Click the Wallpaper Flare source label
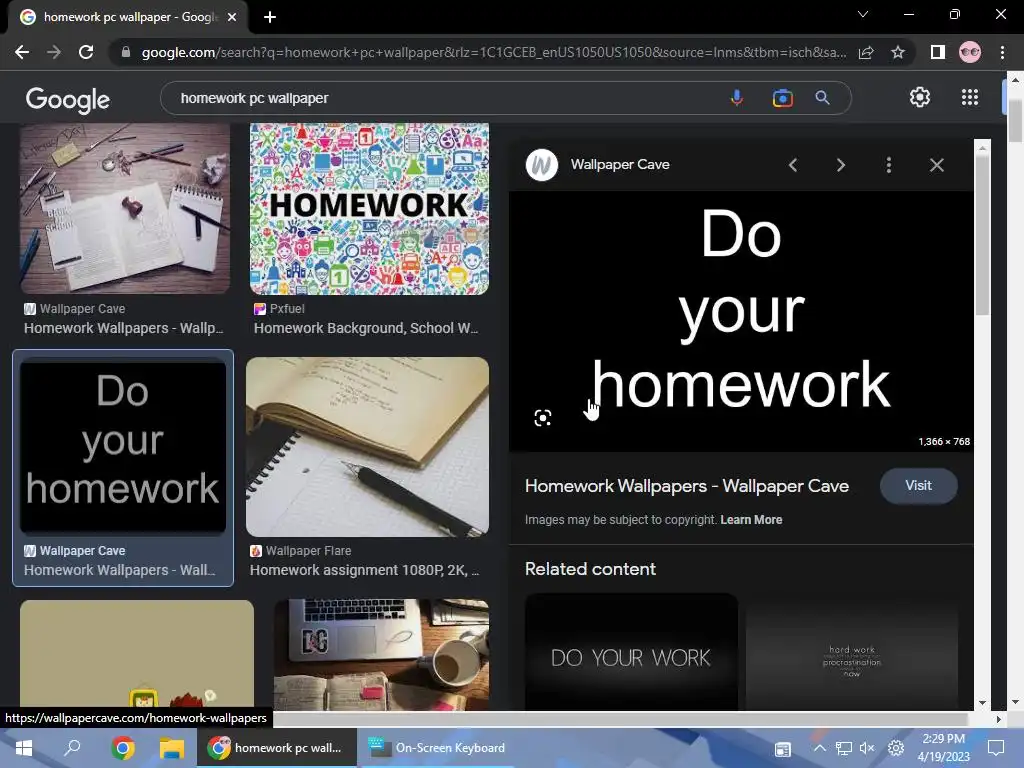The height and width of the screenshot is (768, 1024). 308,551
